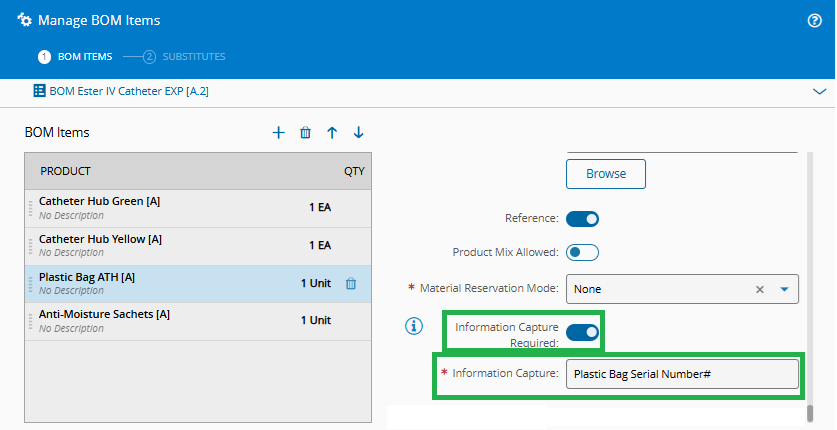Select Catheter Hub Green [A] row

tap(198, 209)
